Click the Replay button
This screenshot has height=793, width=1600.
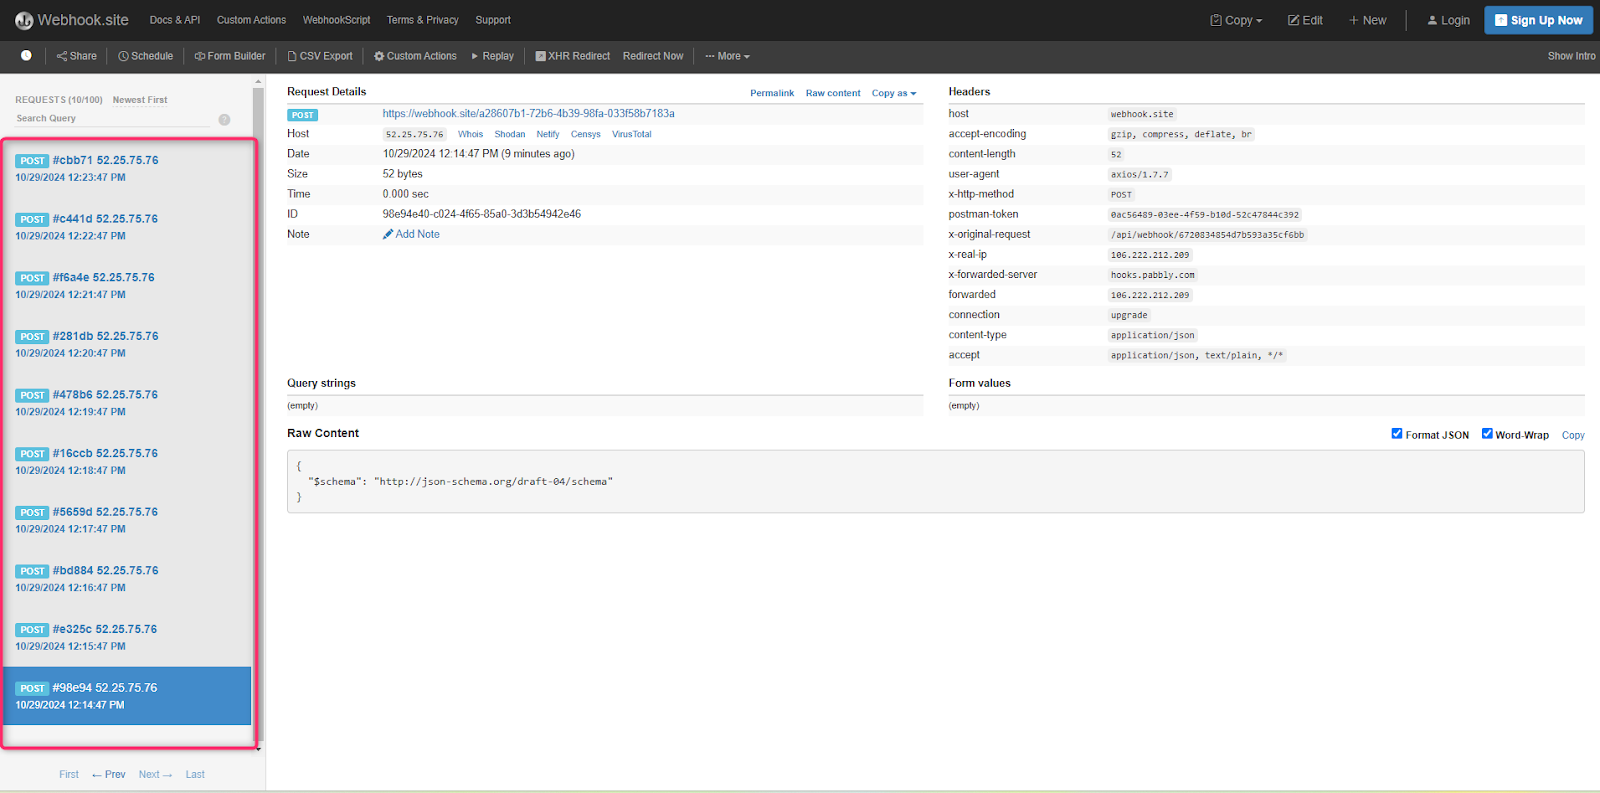click(493, 56)
